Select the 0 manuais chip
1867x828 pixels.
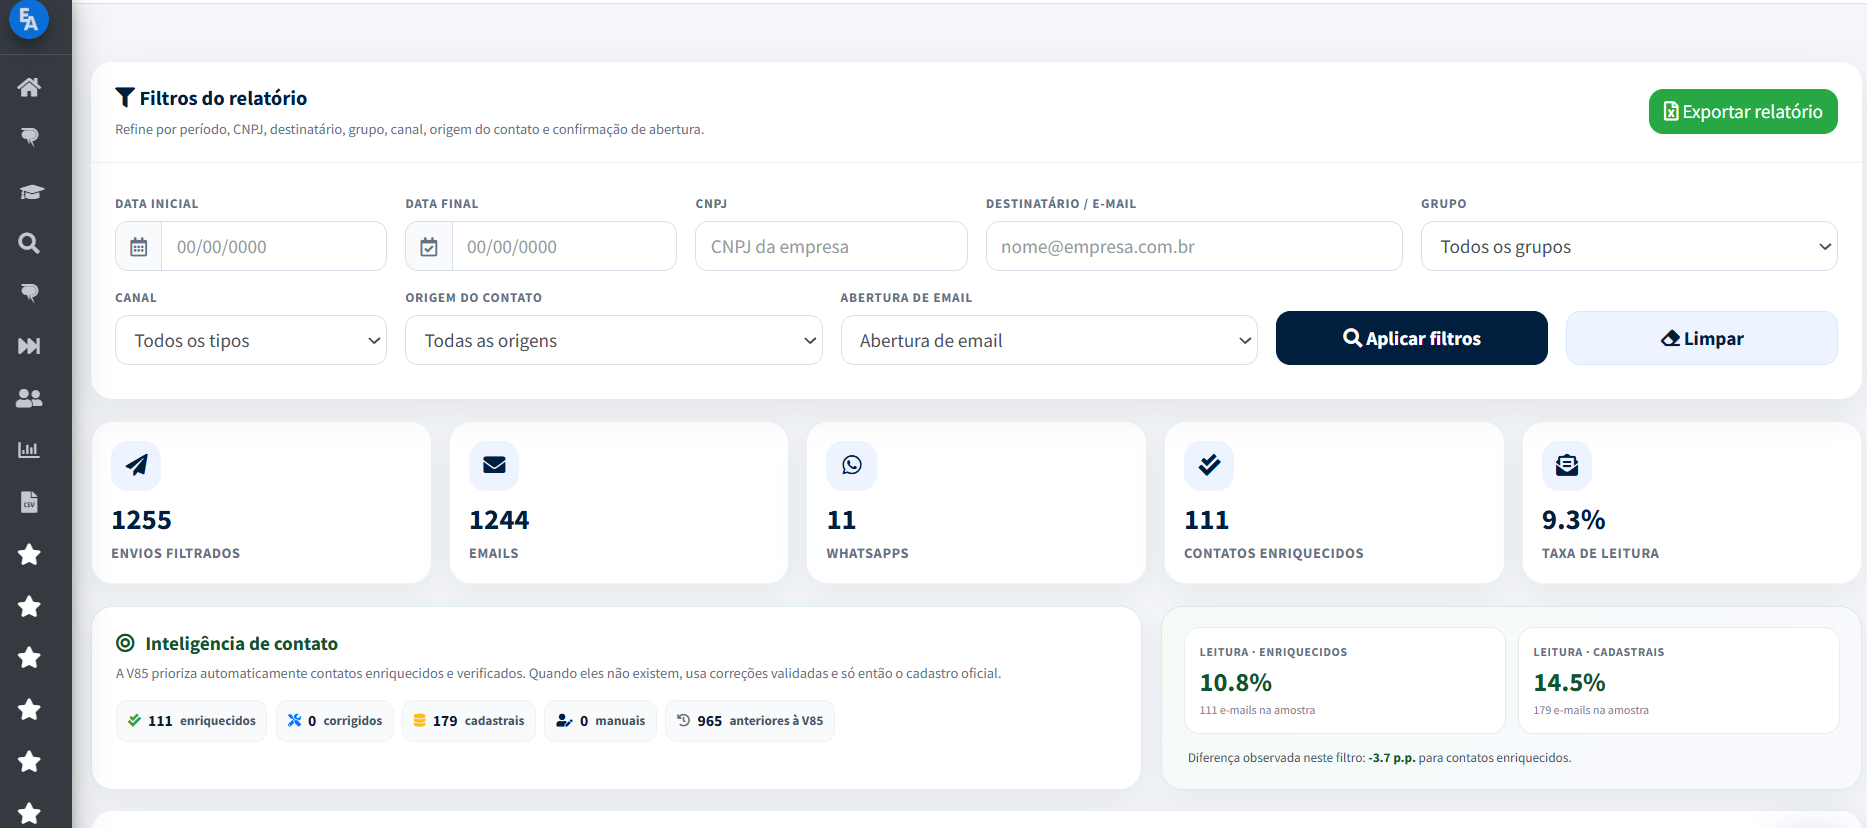click(x=600, y=721)
